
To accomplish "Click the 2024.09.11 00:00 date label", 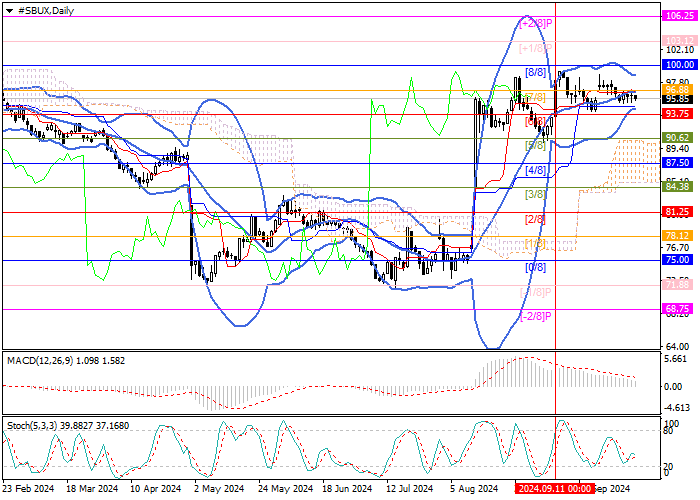I will (x=555, y=488).
